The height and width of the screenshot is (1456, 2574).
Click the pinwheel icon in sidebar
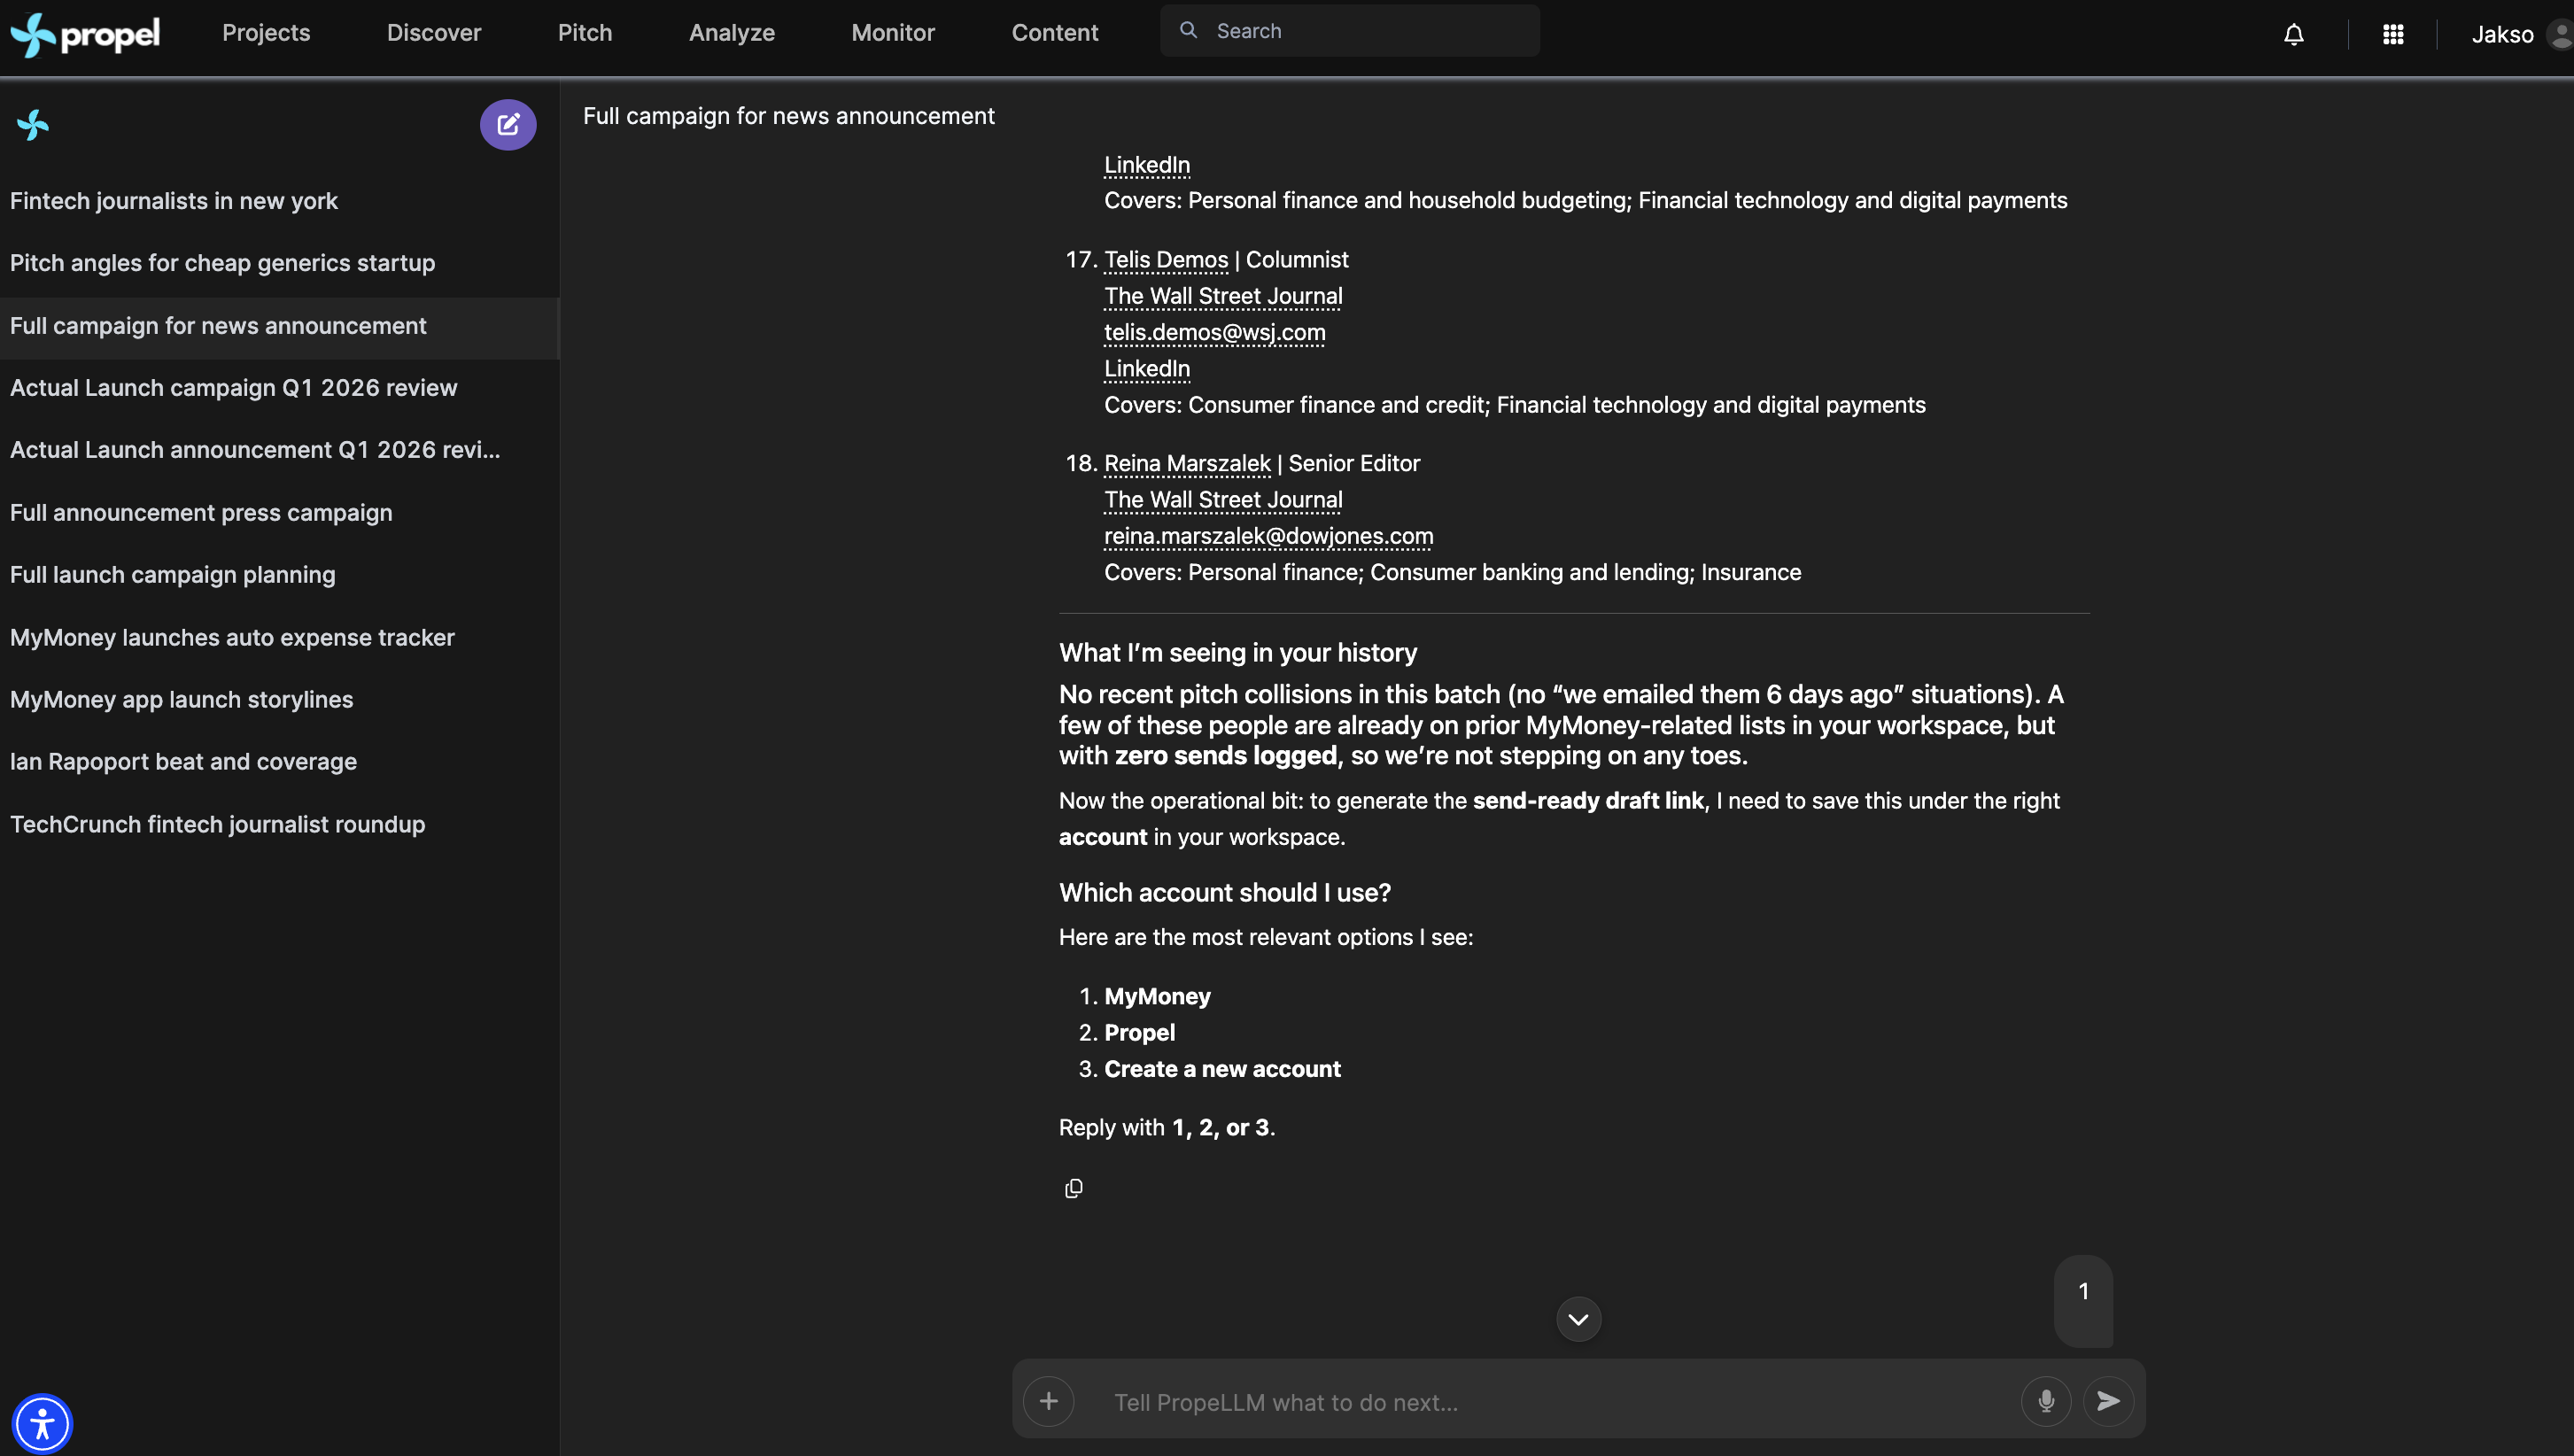(x=33, y=125)
